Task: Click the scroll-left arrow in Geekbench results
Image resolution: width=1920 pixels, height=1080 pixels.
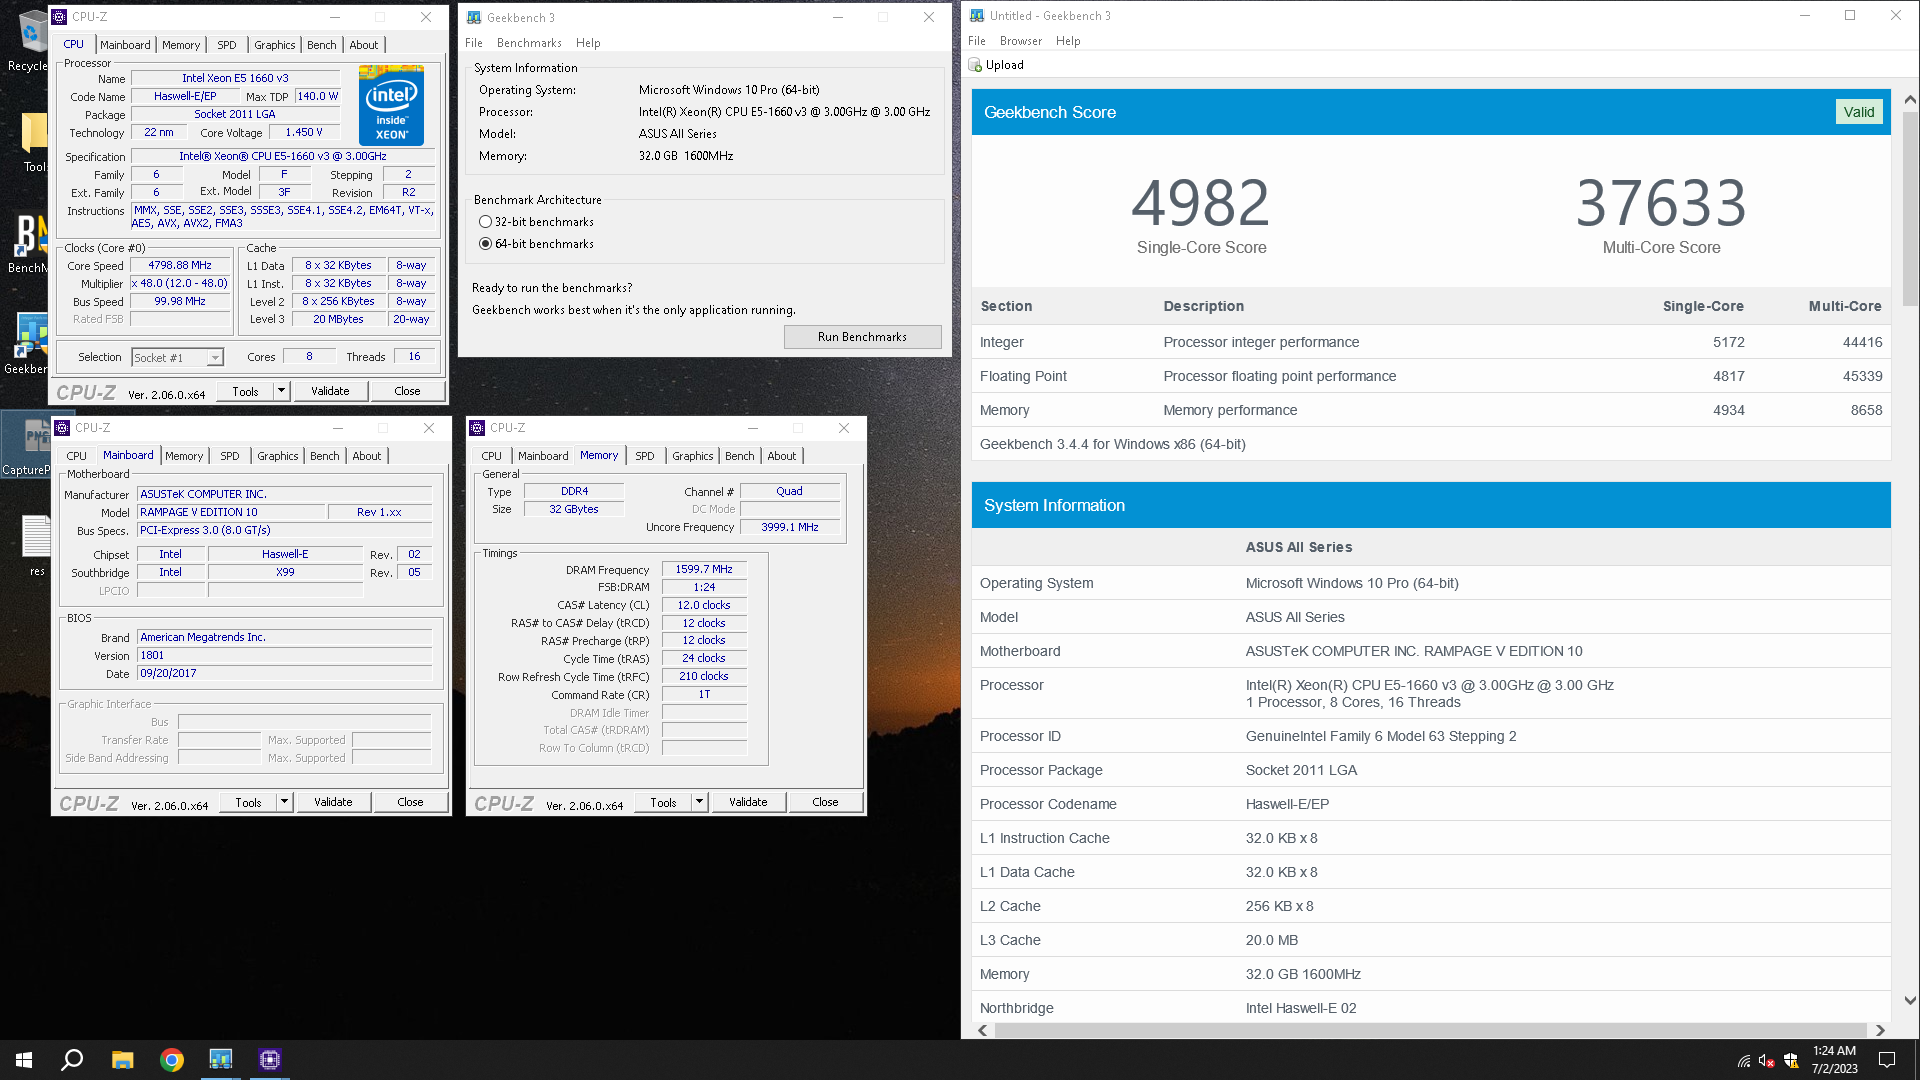Action: coord(982,1030)
